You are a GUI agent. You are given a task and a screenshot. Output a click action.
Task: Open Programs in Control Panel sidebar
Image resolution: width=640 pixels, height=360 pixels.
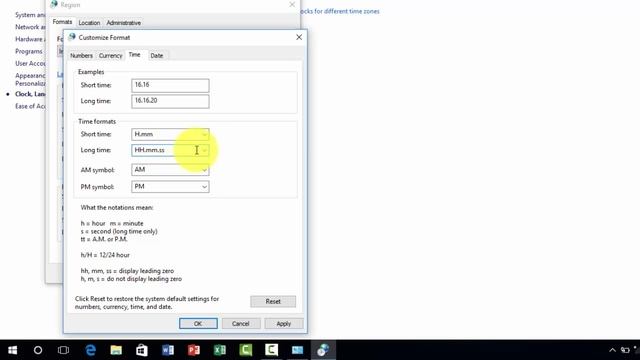tap(29, 51)
